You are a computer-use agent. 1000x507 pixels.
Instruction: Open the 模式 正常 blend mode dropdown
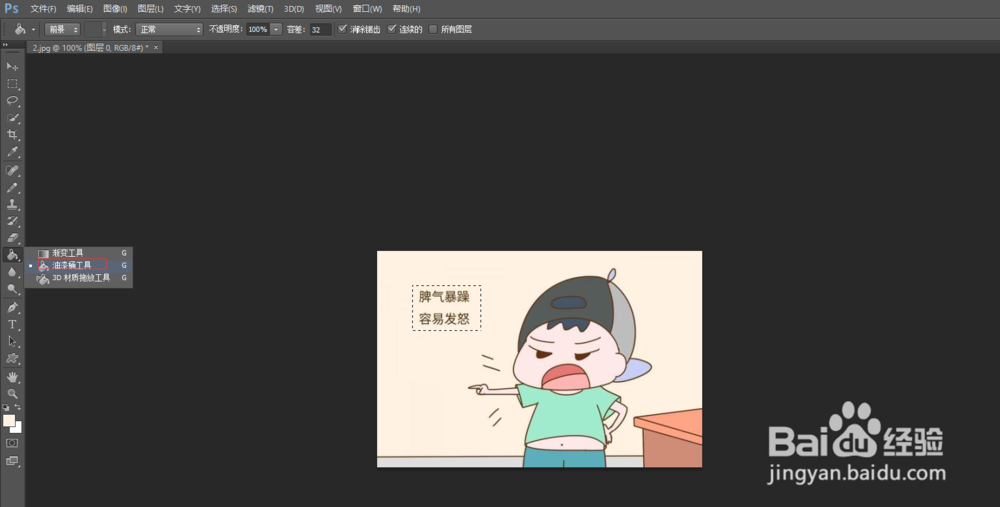(169, 29)
